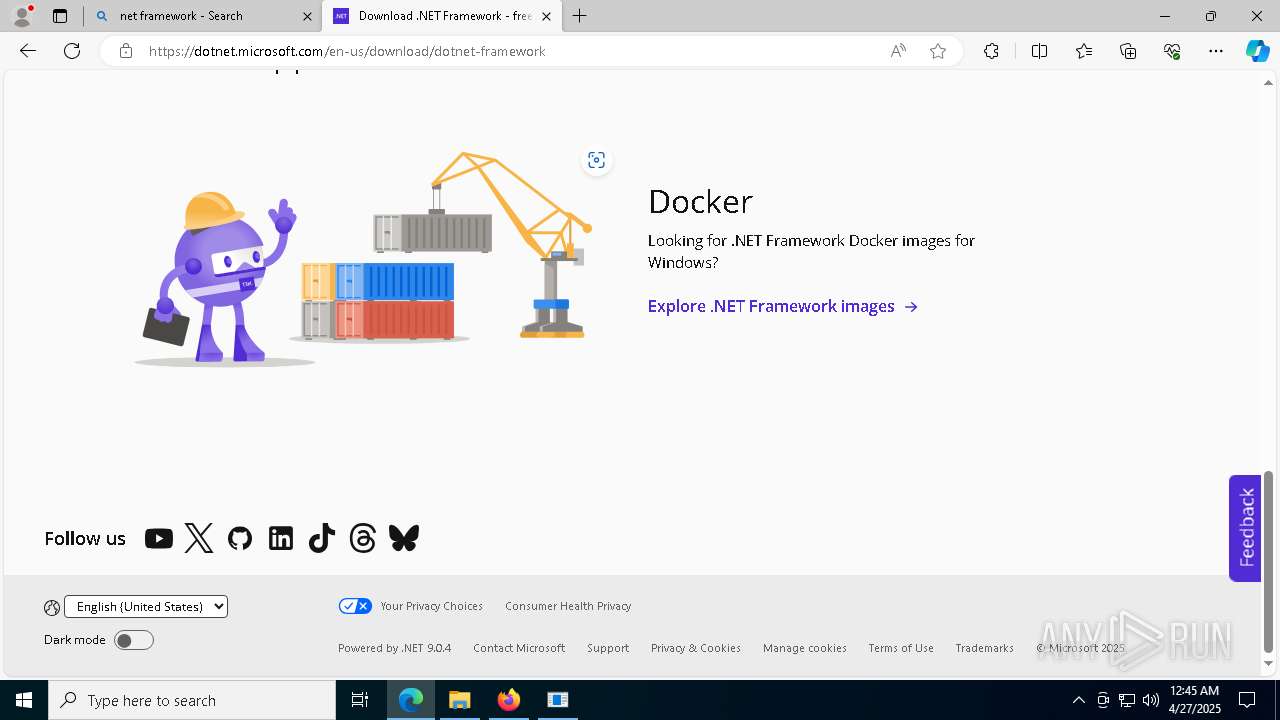Open the Support footer link

[x=608, y=648]
